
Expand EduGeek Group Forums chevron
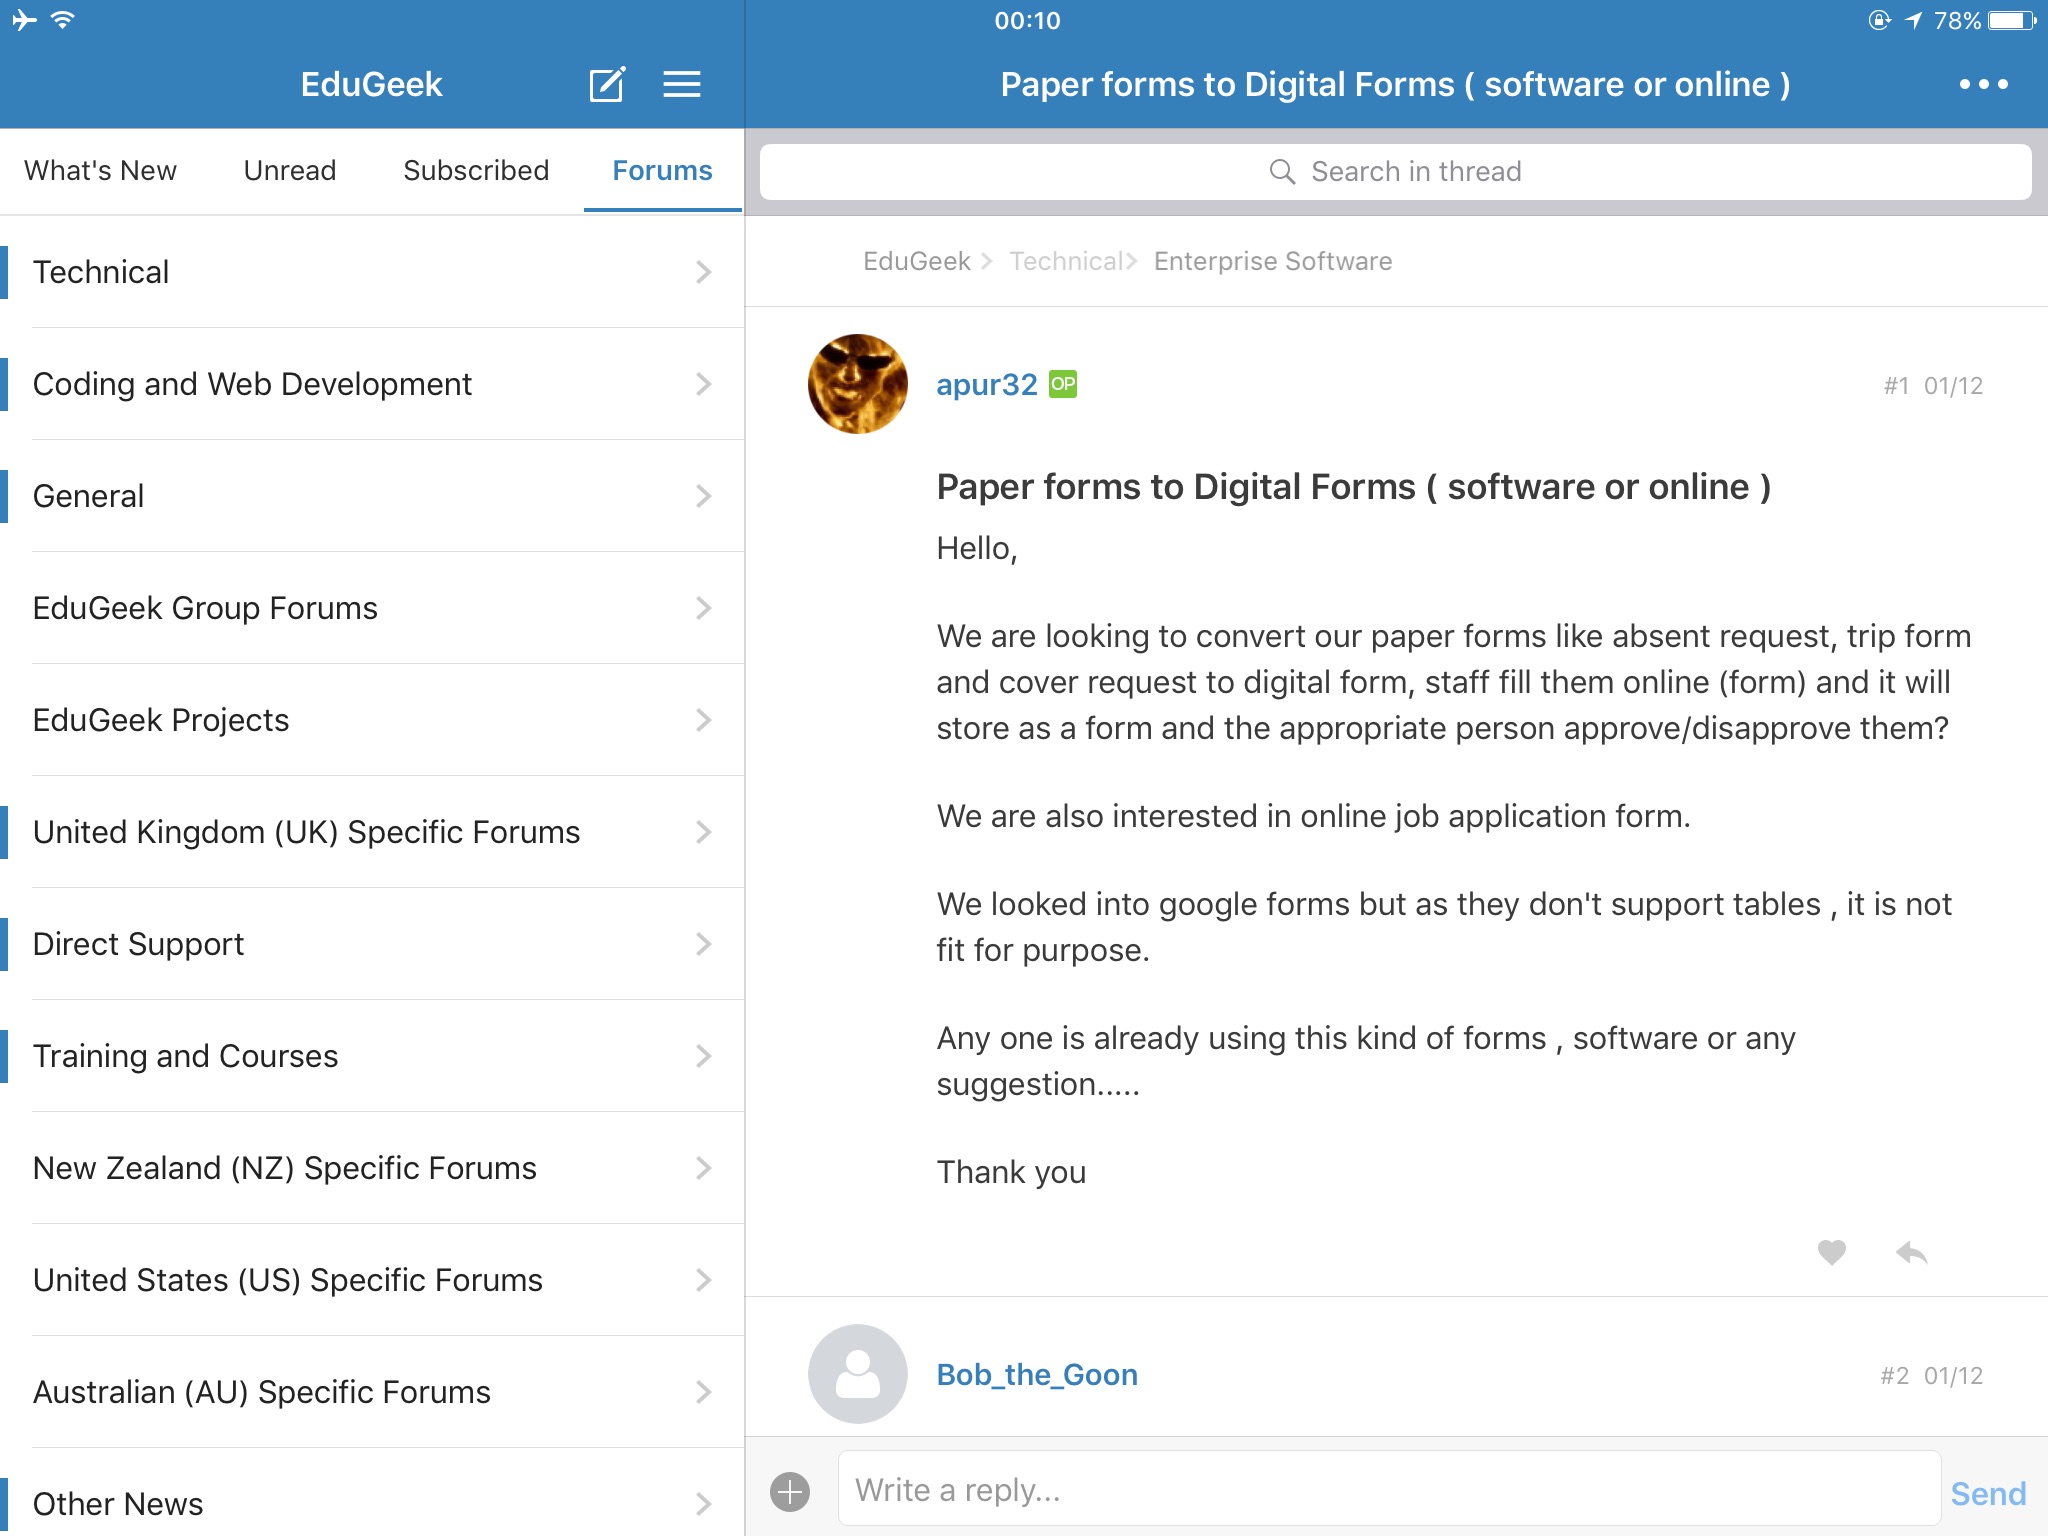703,608
